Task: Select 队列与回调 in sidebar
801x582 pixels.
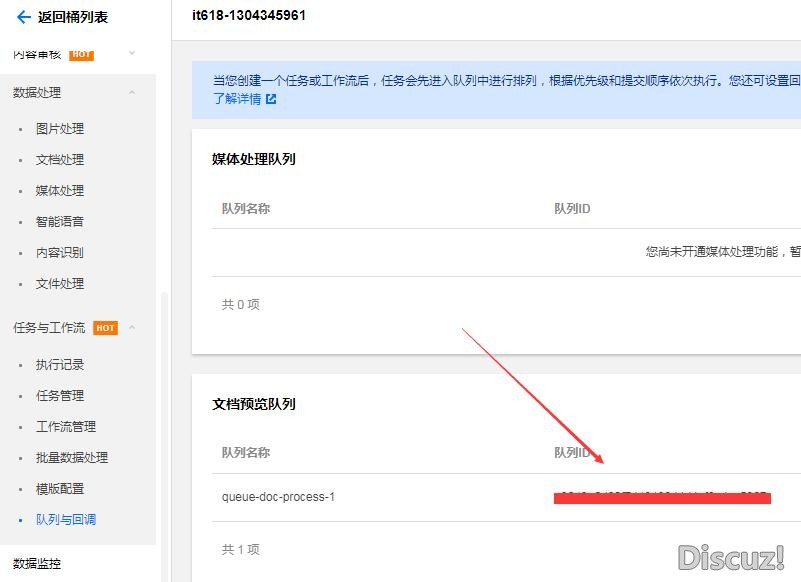Action: tap(66, 520)
